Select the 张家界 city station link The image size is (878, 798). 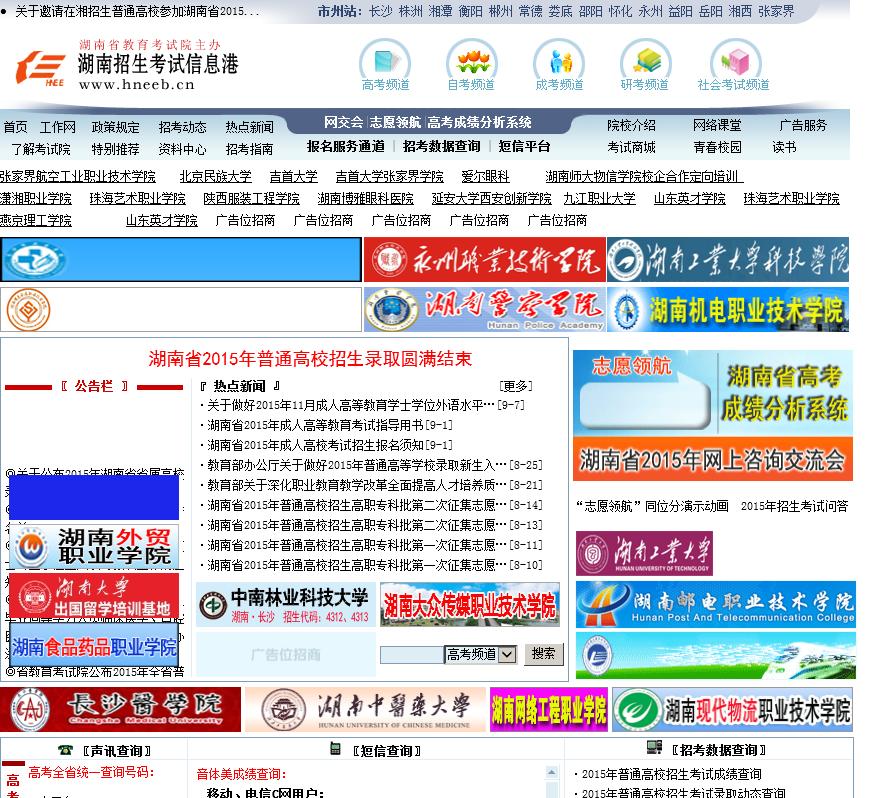(x=776, y=11)
